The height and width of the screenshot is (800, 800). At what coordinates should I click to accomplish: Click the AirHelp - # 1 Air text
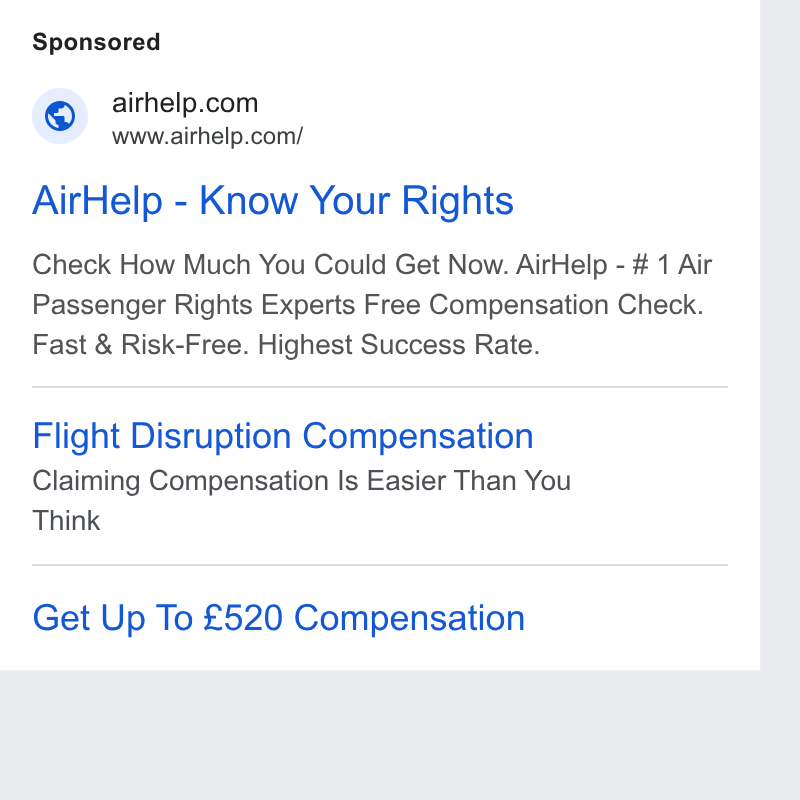614,265
